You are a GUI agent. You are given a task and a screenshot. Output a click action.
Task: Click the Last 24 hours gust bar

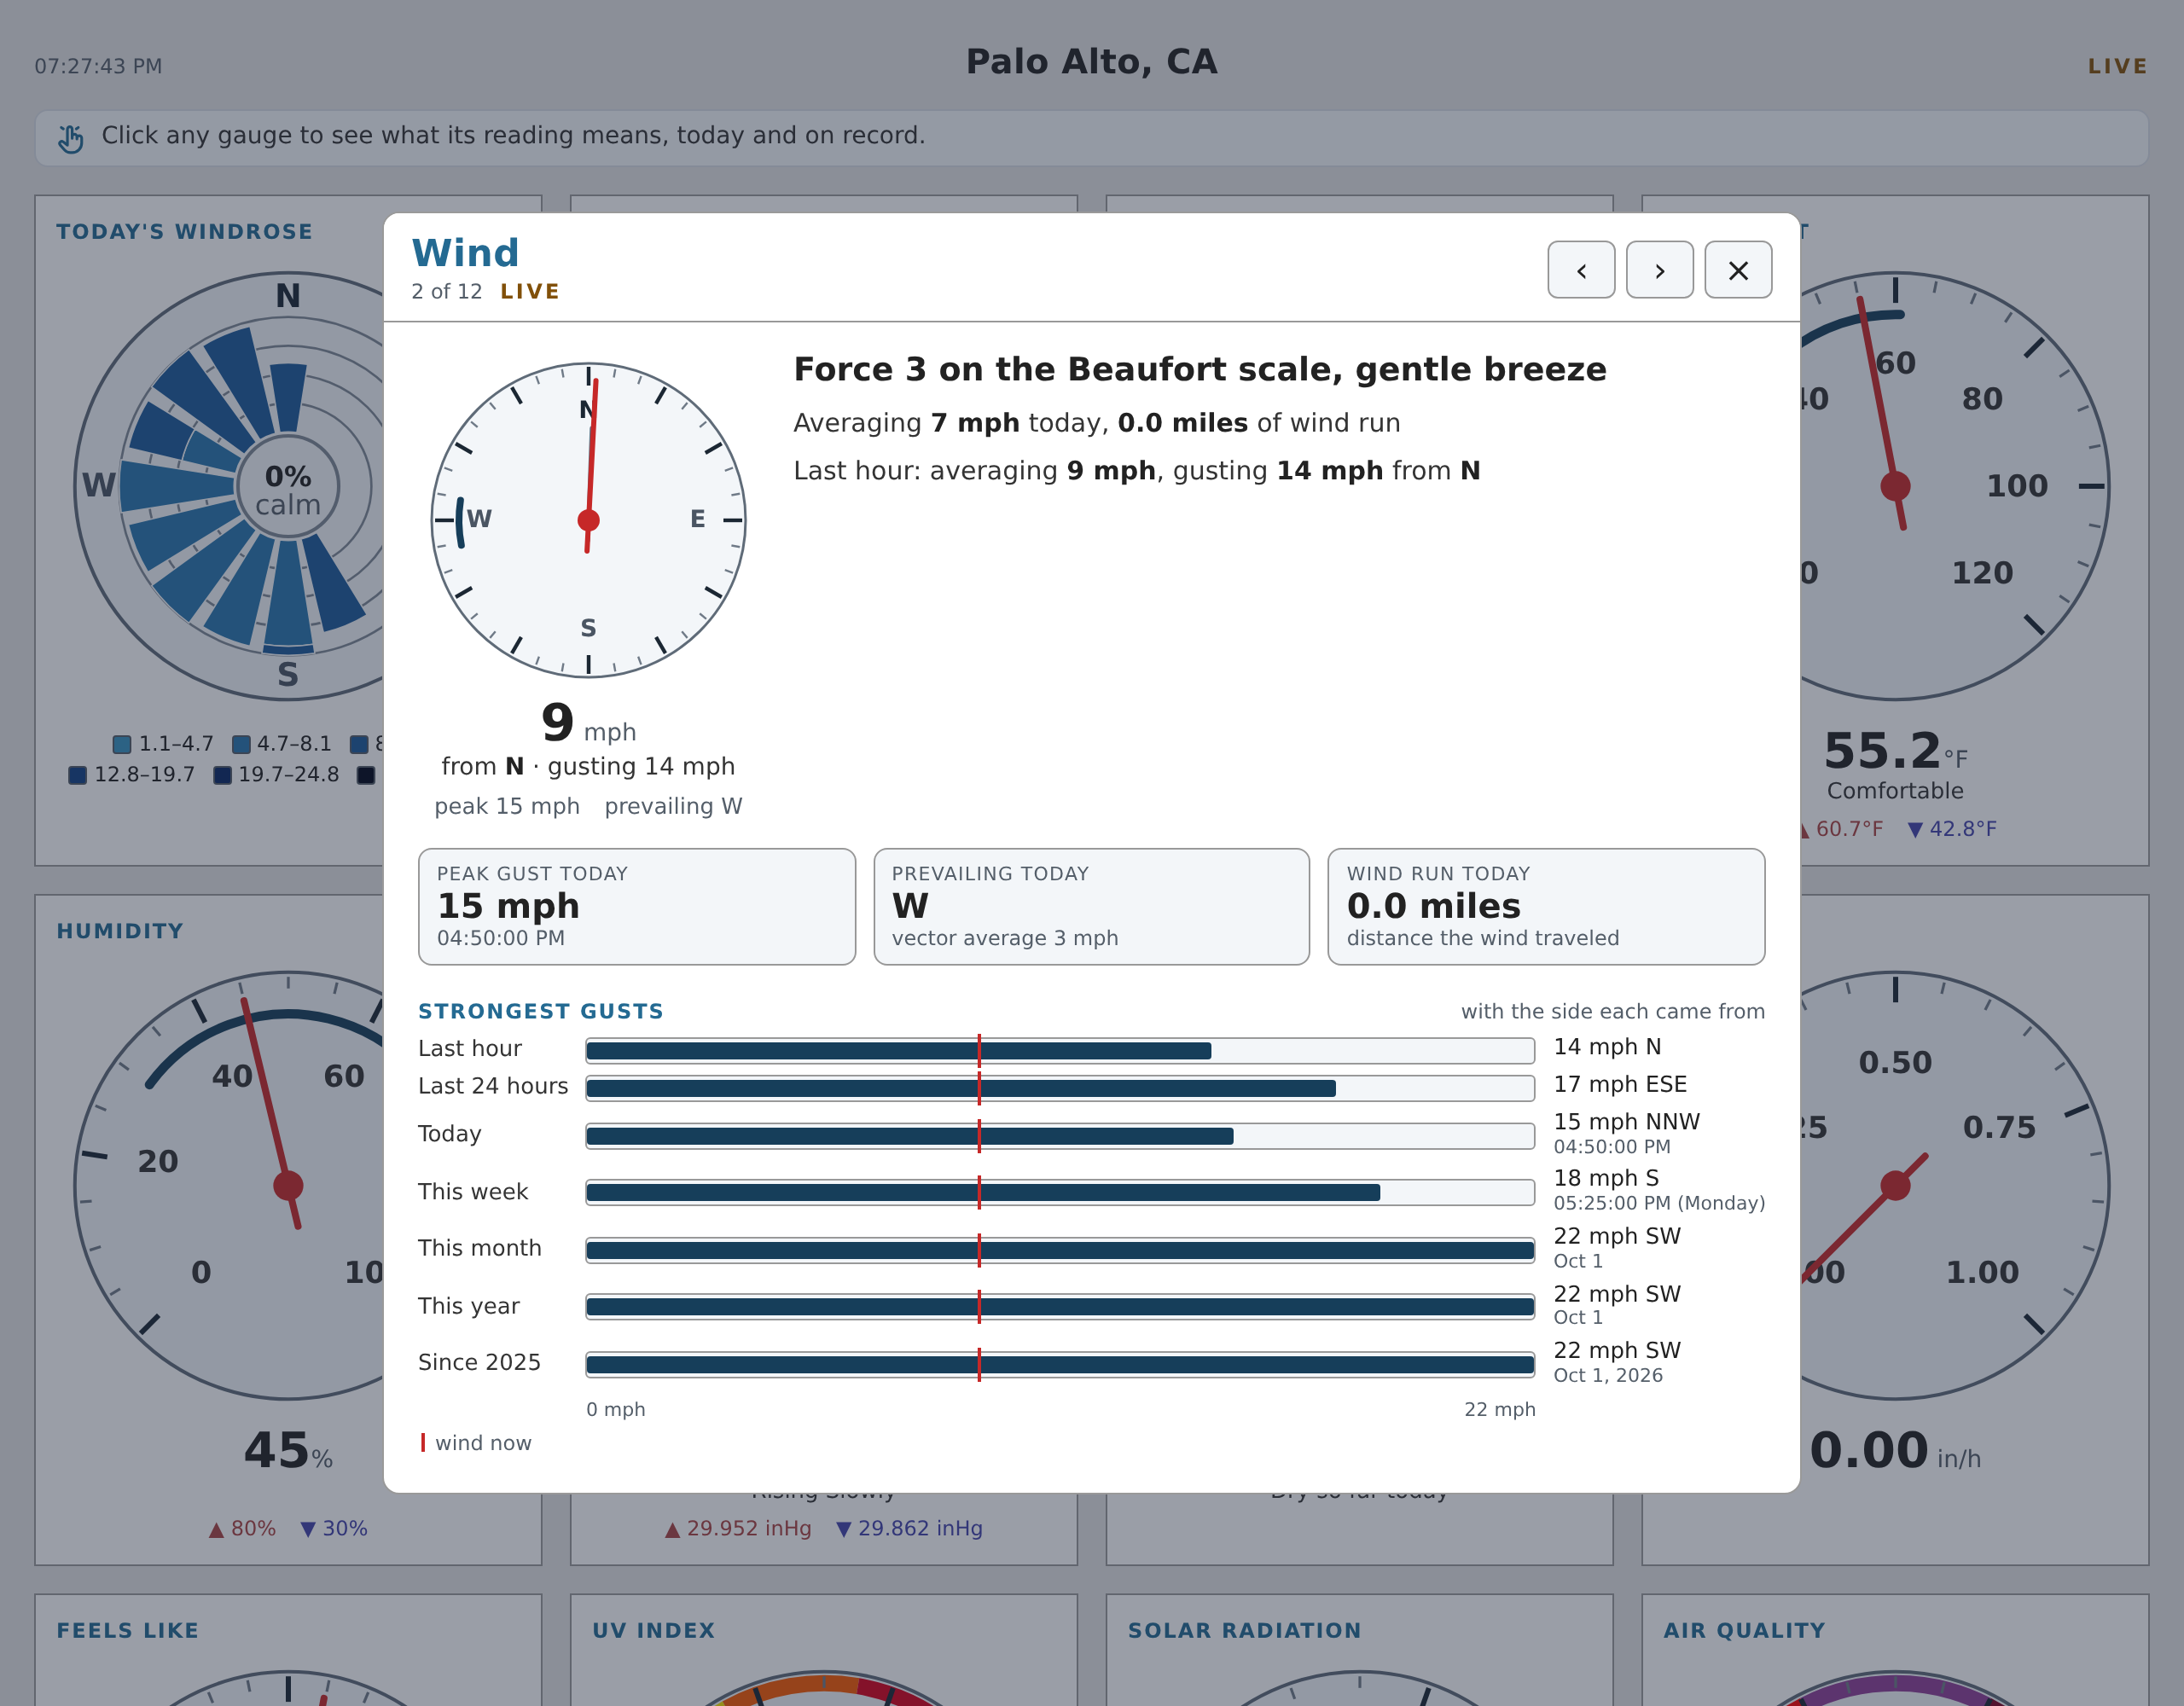click(1060, 1088)
